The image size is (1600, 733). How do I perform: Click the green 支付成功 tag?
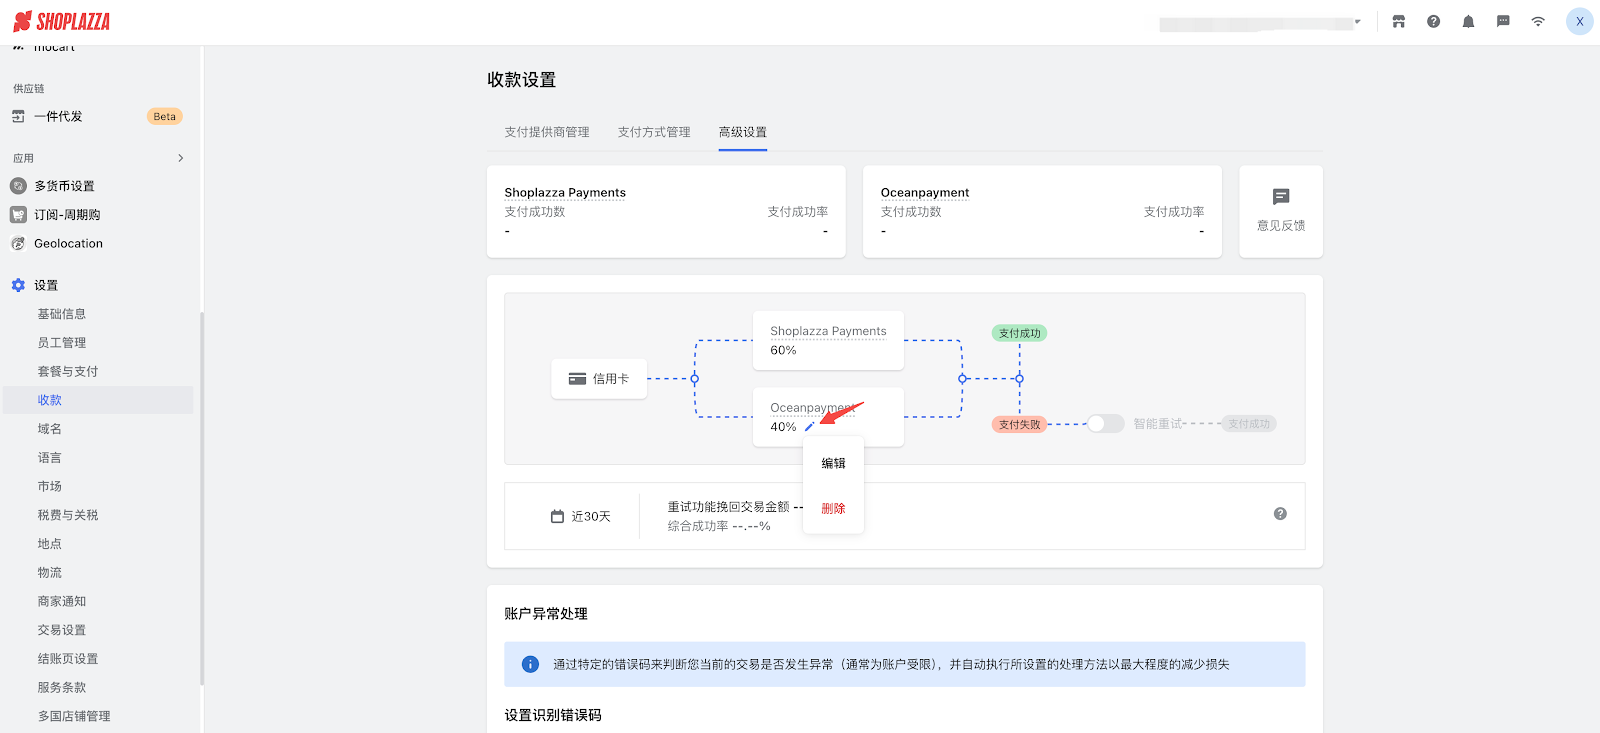pyautogui.click(x=1020, y=333)
